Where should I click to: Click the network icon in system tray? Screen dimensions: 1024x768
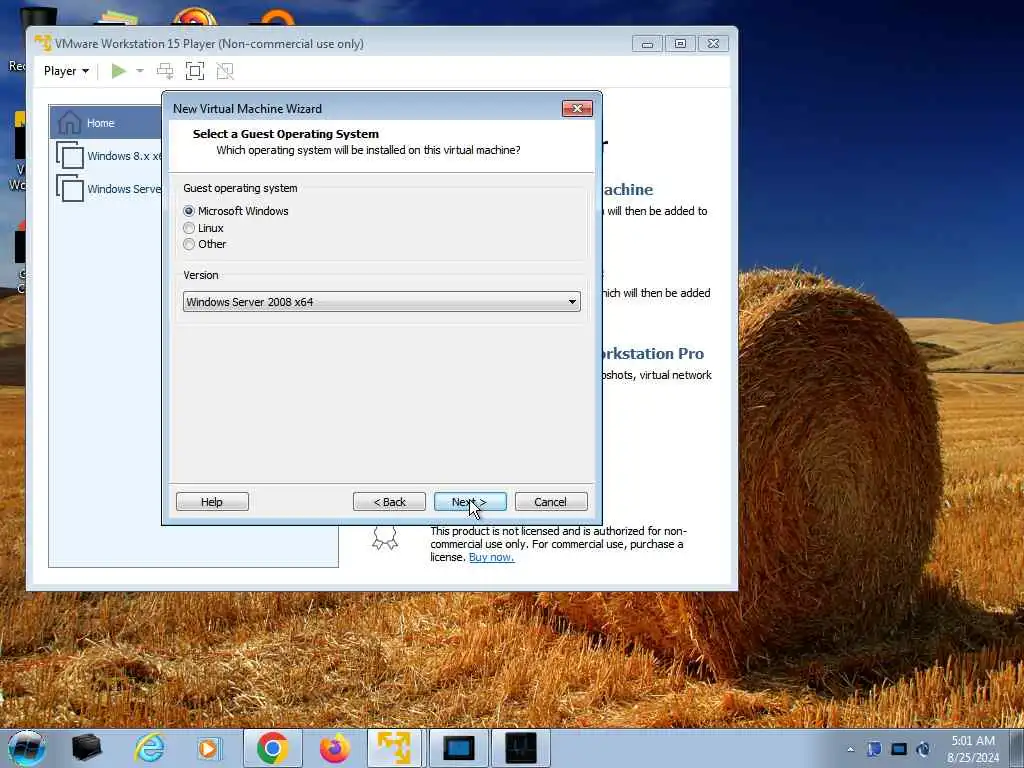coord(899,749)
